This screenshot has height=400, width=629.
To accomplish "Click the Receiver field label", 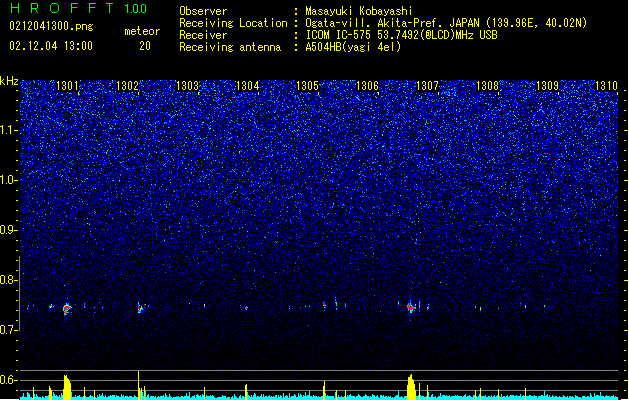I will (203, 35).
